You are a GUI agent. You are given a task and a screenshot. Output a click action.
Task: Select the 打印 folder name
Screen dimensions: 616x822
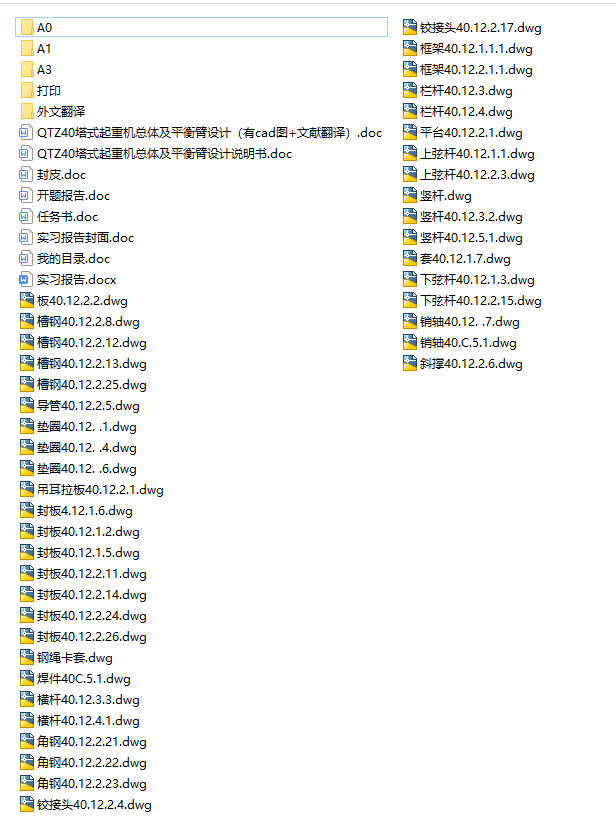(x=49, y=91)
